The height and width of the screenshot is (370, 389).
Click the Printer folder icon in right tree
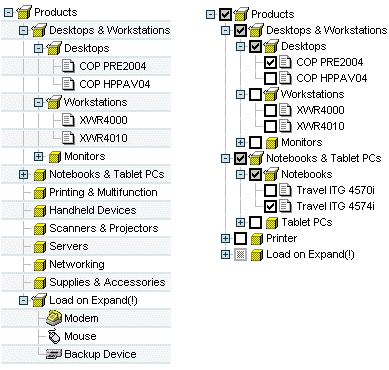[x=257, y=239]
